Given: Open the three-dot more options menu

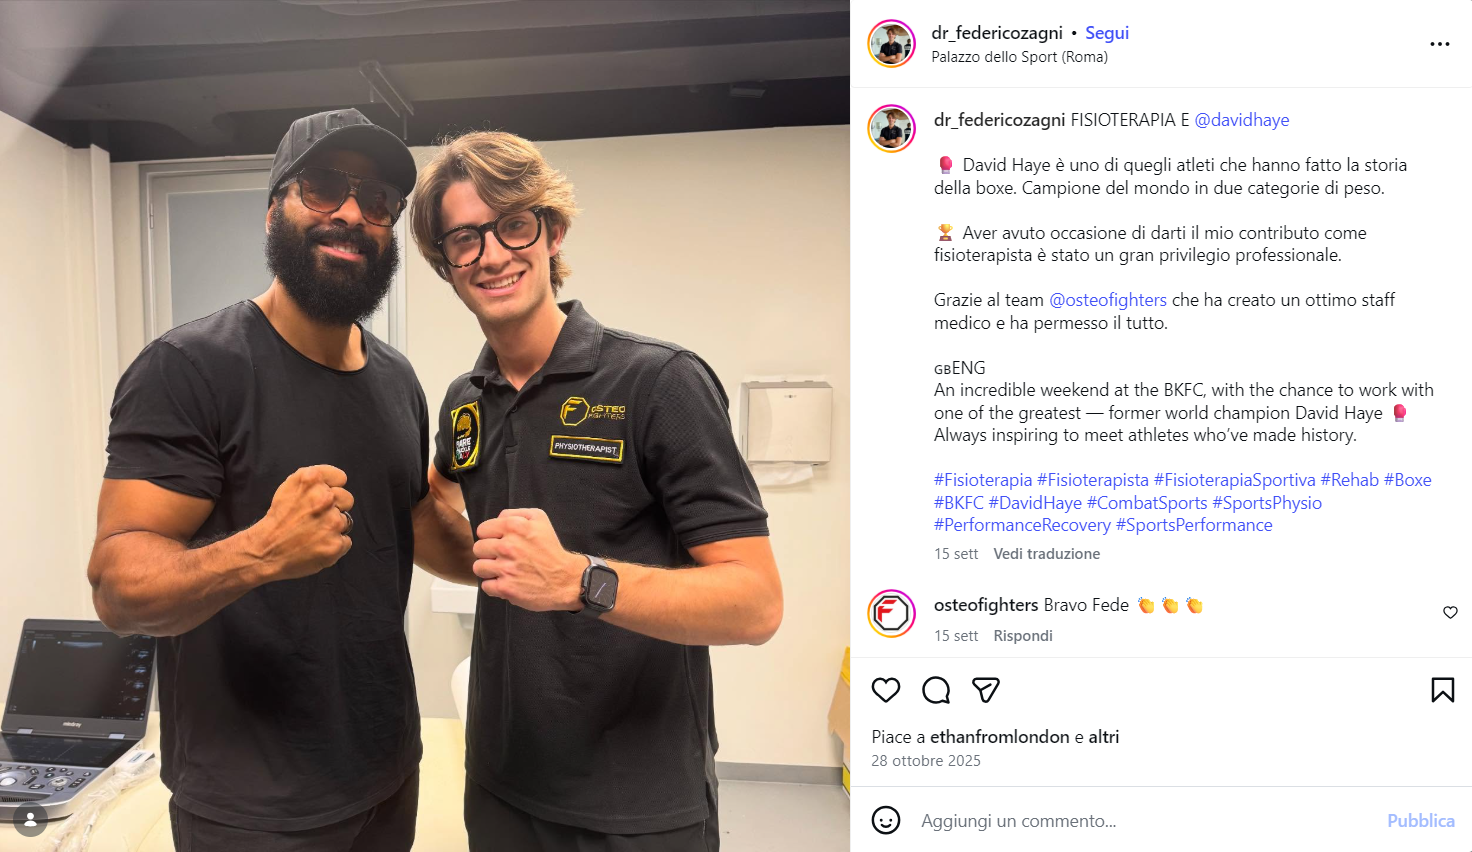Looking at the screenshot, I should click(1440, 44).
